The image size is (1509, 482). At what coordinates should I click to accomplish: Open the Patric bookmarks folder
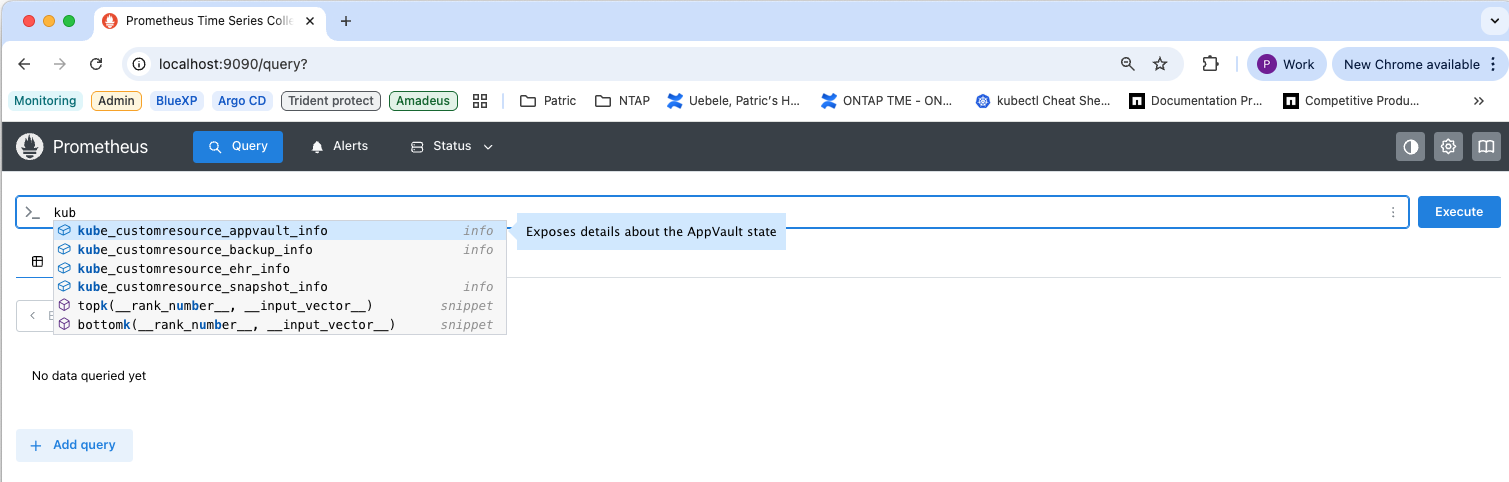point(548,101)
